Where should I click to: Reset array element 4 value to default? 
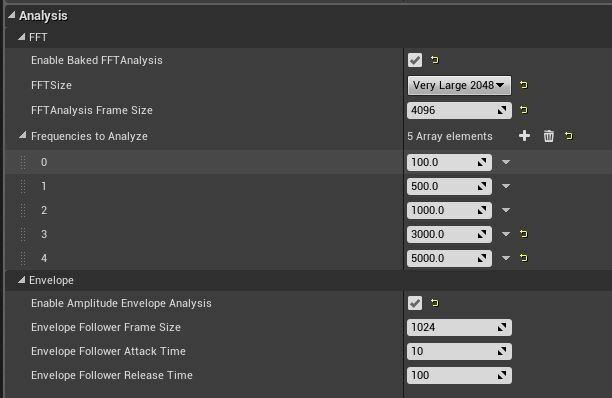click(524, 258)
